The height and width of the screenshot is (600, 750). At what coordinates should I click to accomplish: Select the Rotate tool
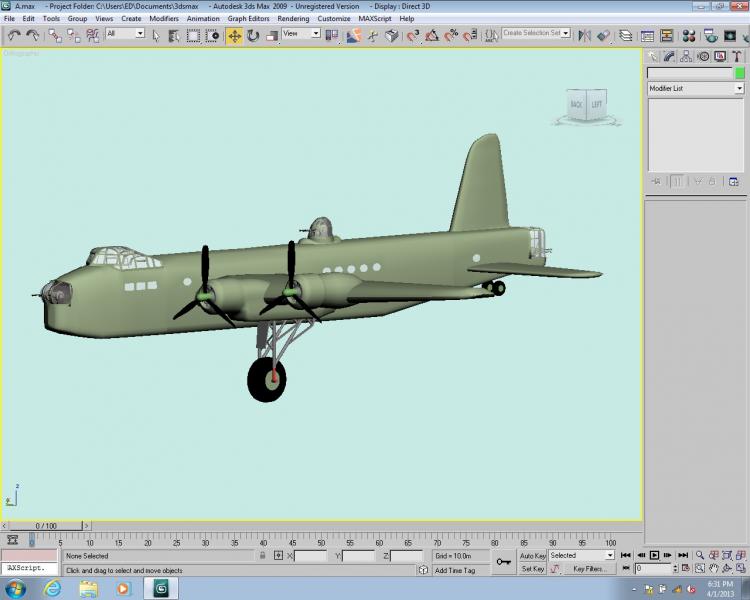tap(253, 36)
